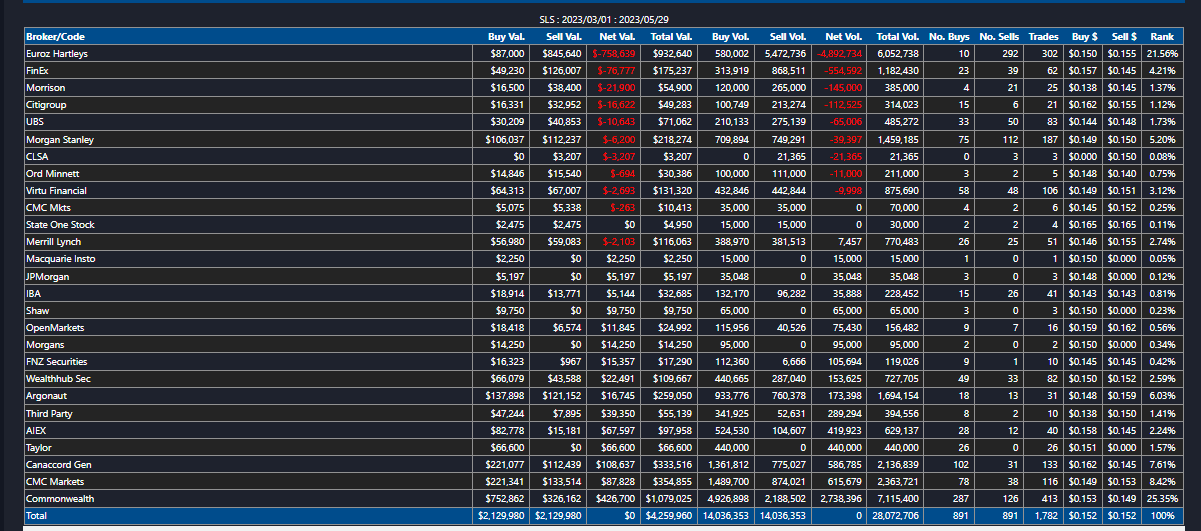Click Commonwealth rank 25.35%
Screen dimensions: 1201x531
[x=1162, y=499]
